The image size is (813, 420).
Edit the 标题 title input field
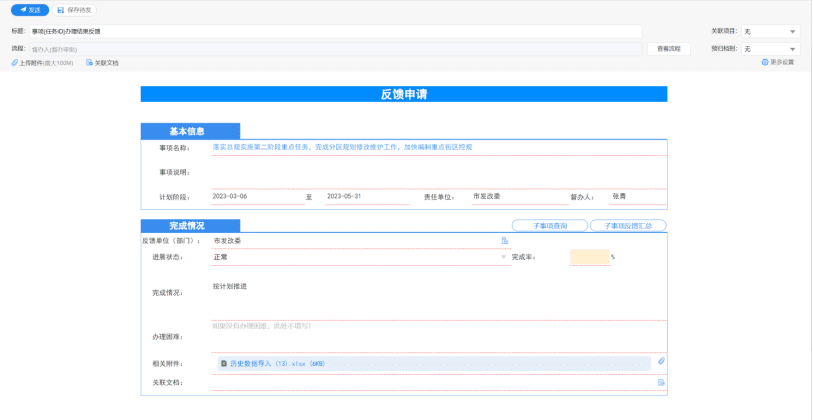(x=335, y=31)
